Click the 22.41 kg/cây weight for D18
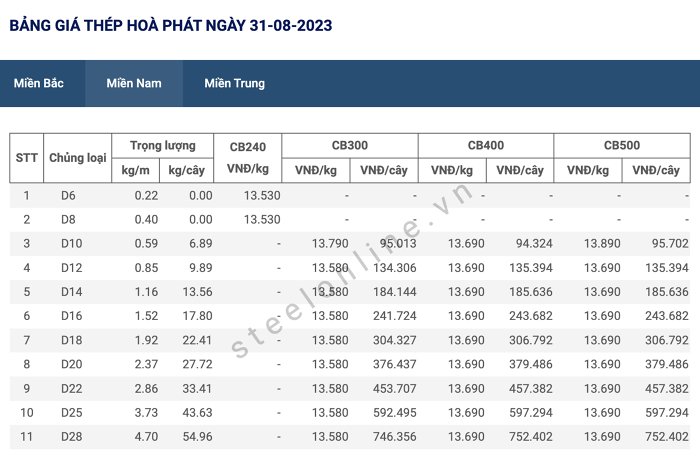700x460 pixels. click(x=197, y=340)
